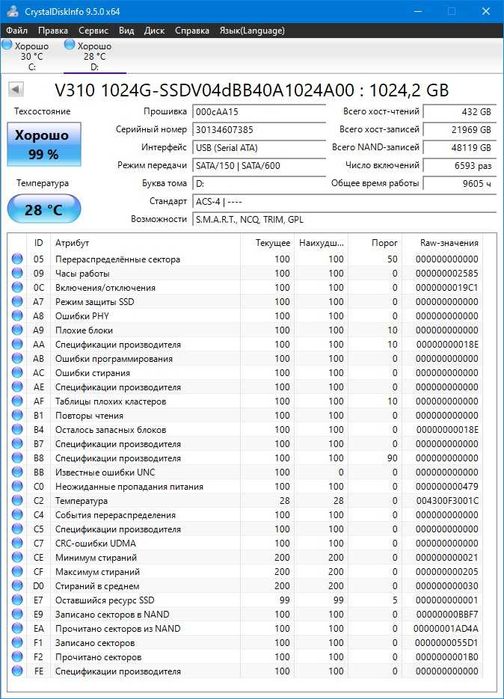This screenshot has width=504, height=699.
Task: Click the Хорошо 99 % health status button
Action: [x=44, y=144]
